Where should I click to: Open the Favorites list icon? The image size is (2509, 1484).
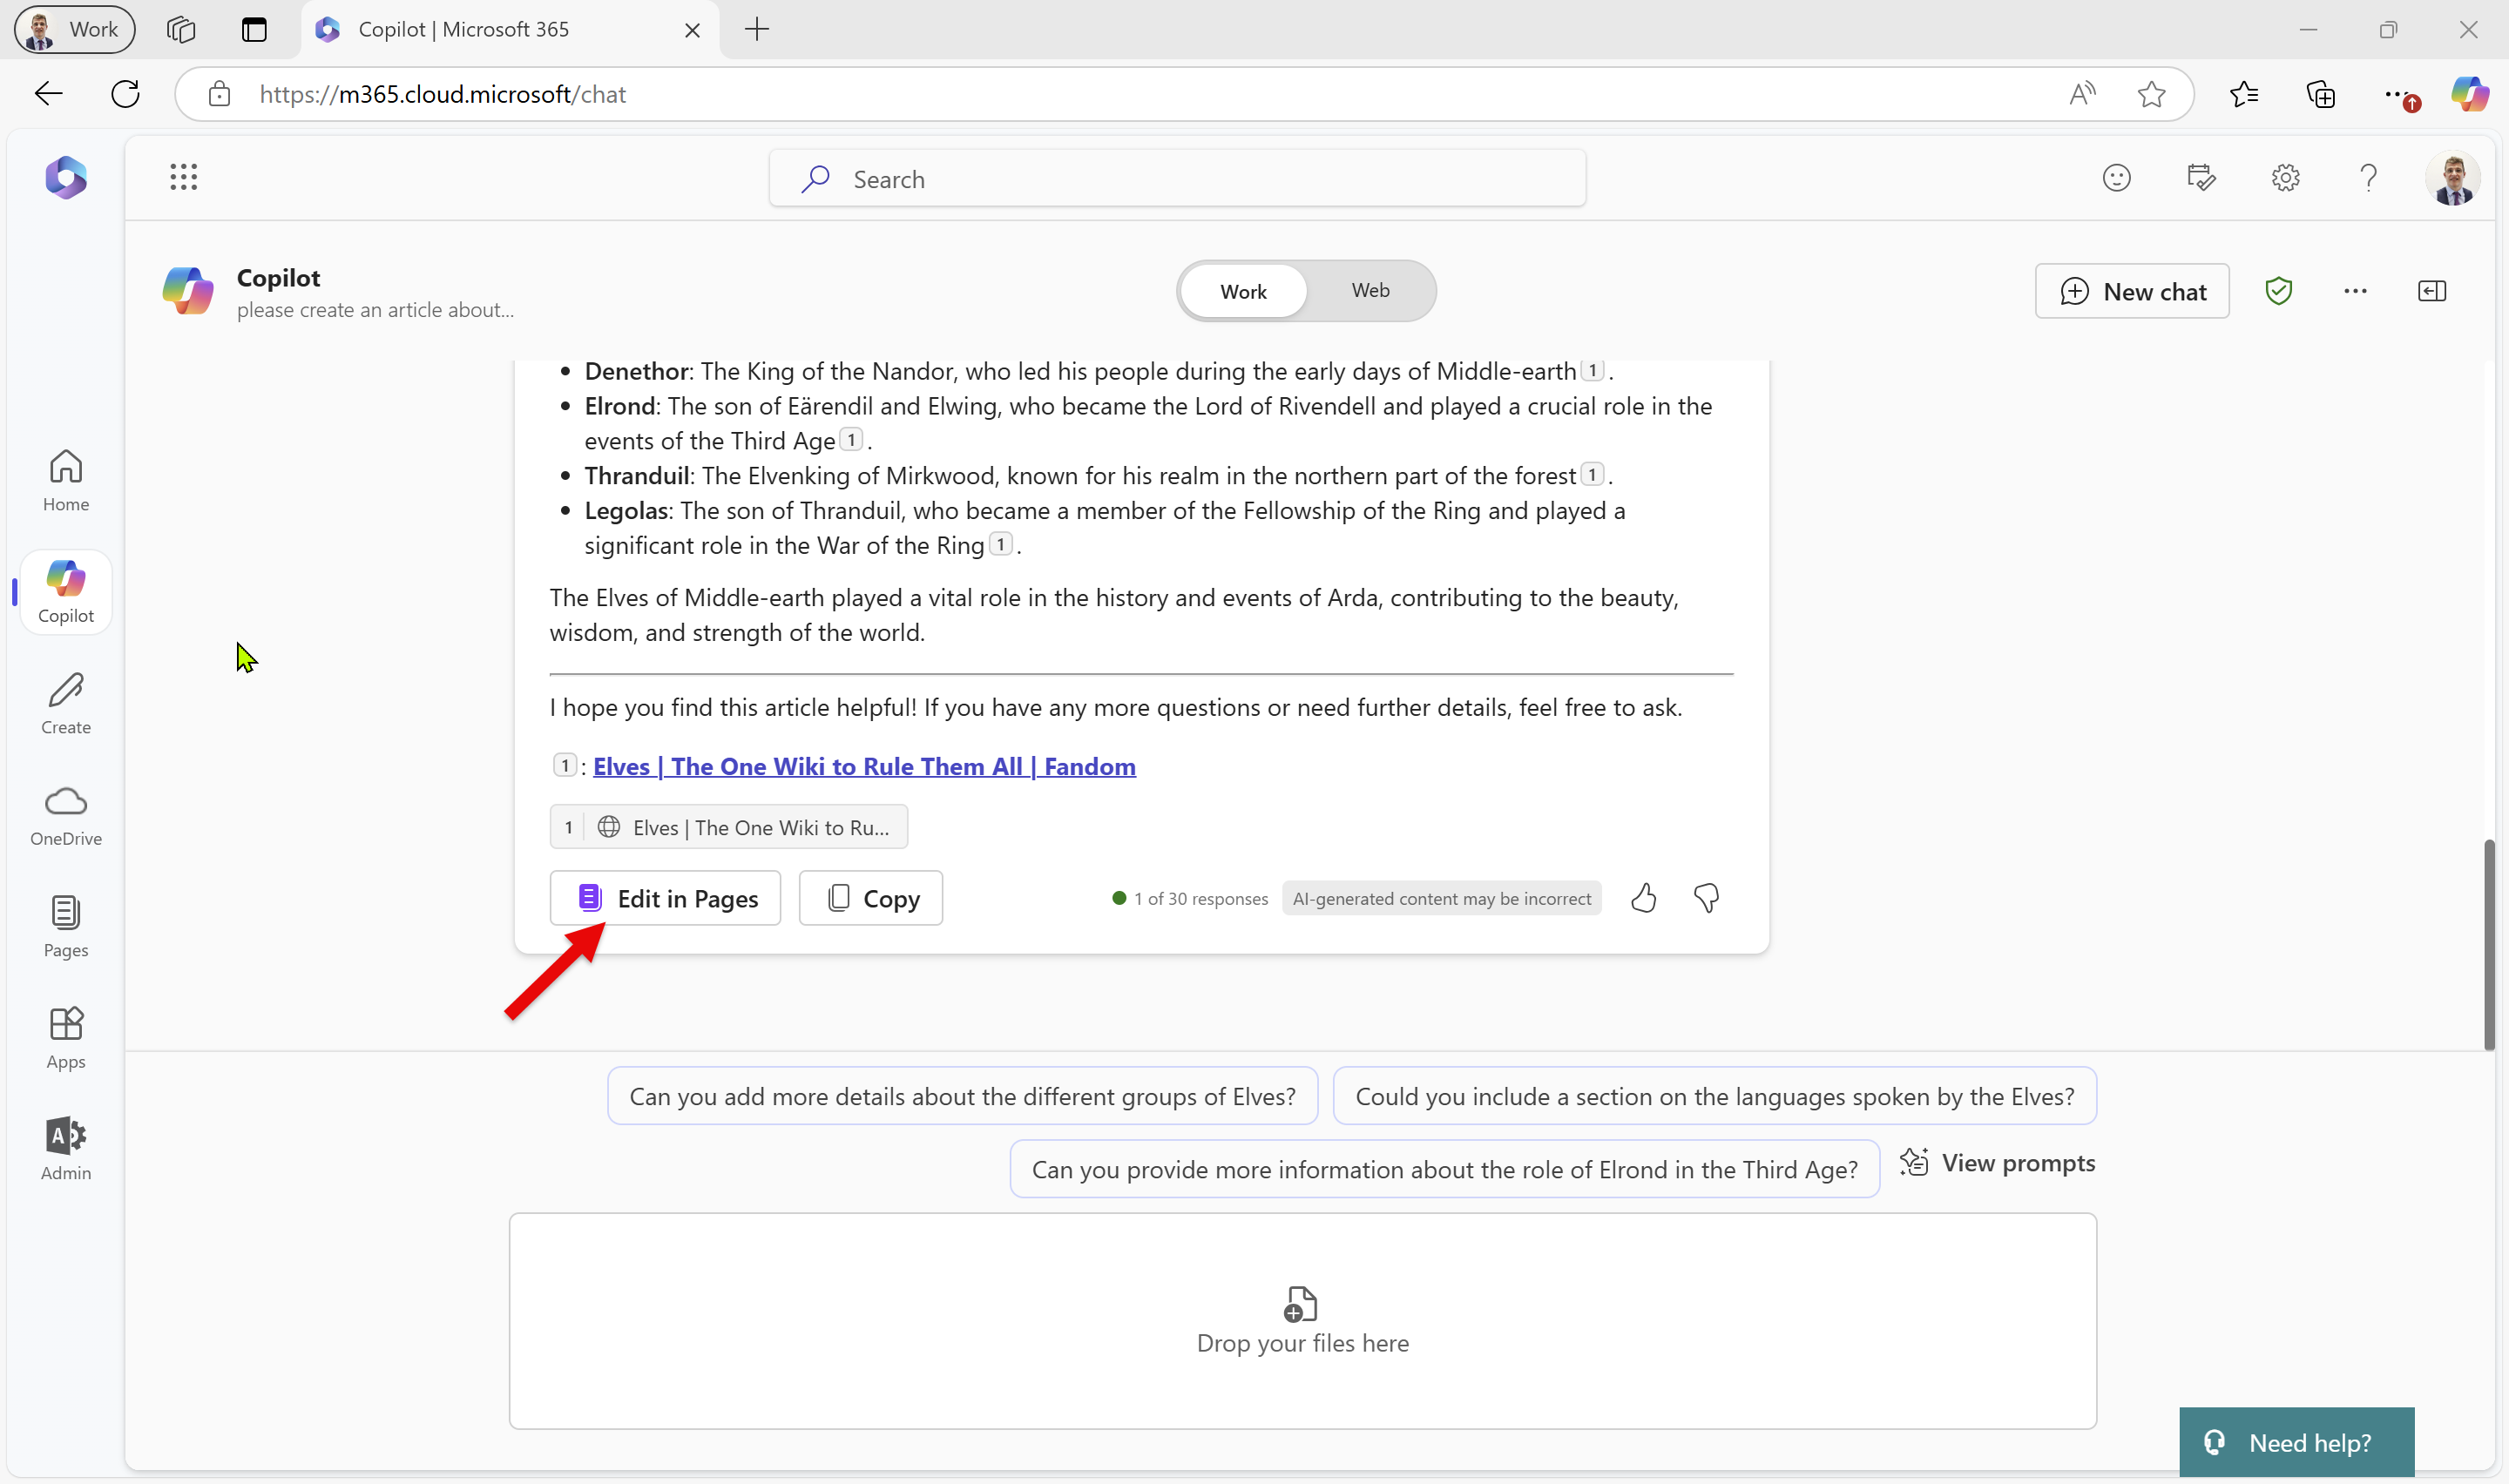[2244, 94]
